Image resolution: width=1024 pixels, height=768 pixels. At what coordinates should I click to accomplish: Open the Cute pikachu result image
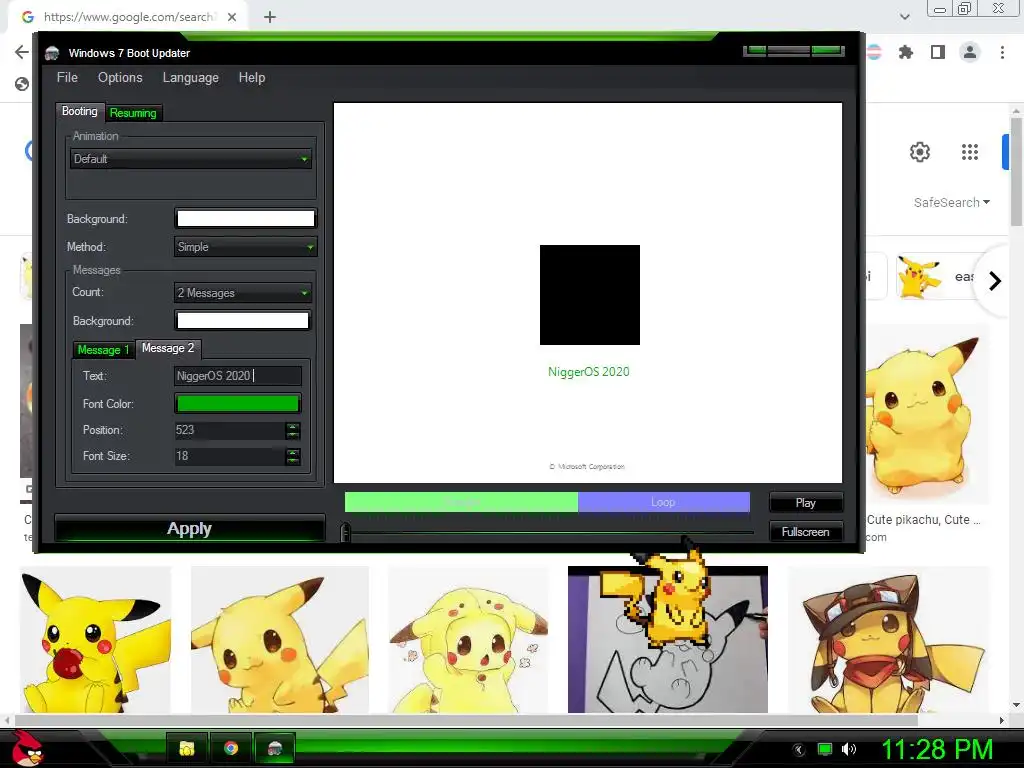(x=927, y=413)
